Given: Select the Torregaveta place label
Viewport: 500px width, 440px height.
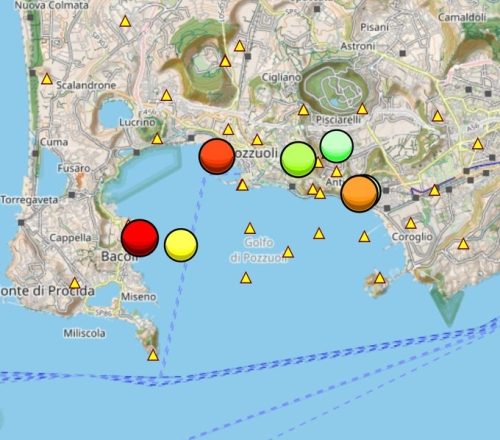Looking at the screenshot, I should tap(29, 200).
